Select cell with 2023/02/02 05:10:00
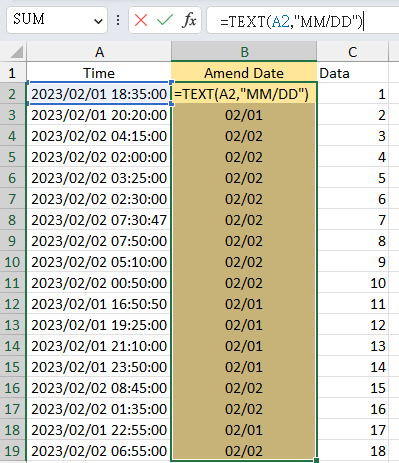The width and height of the screenshot is (399, 463). (99, 262)
